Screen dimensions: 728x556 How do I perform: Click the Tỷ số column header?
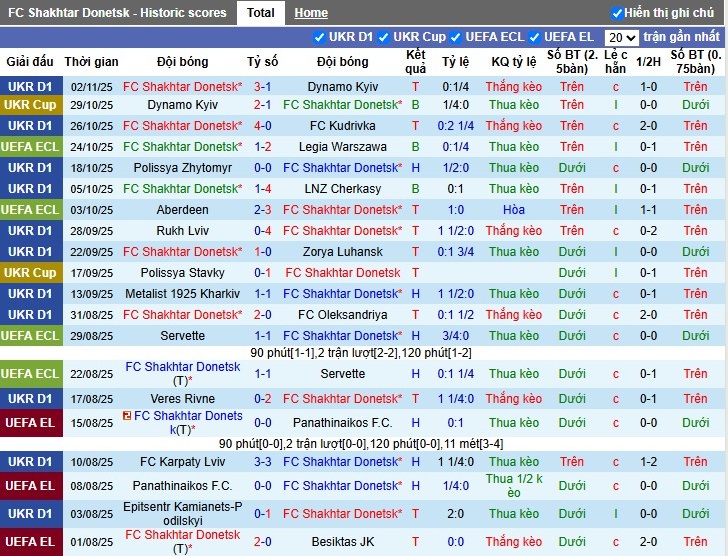[x=262, y=62]
